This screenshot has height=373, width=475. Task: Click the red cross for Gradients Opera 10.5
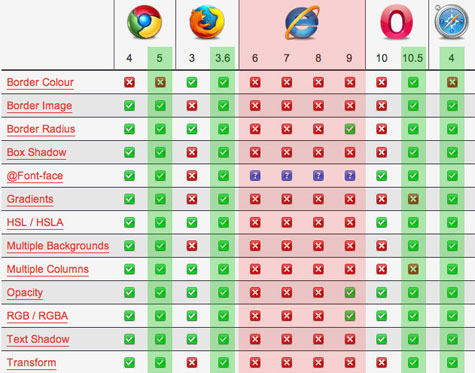[x=413, y=199]
